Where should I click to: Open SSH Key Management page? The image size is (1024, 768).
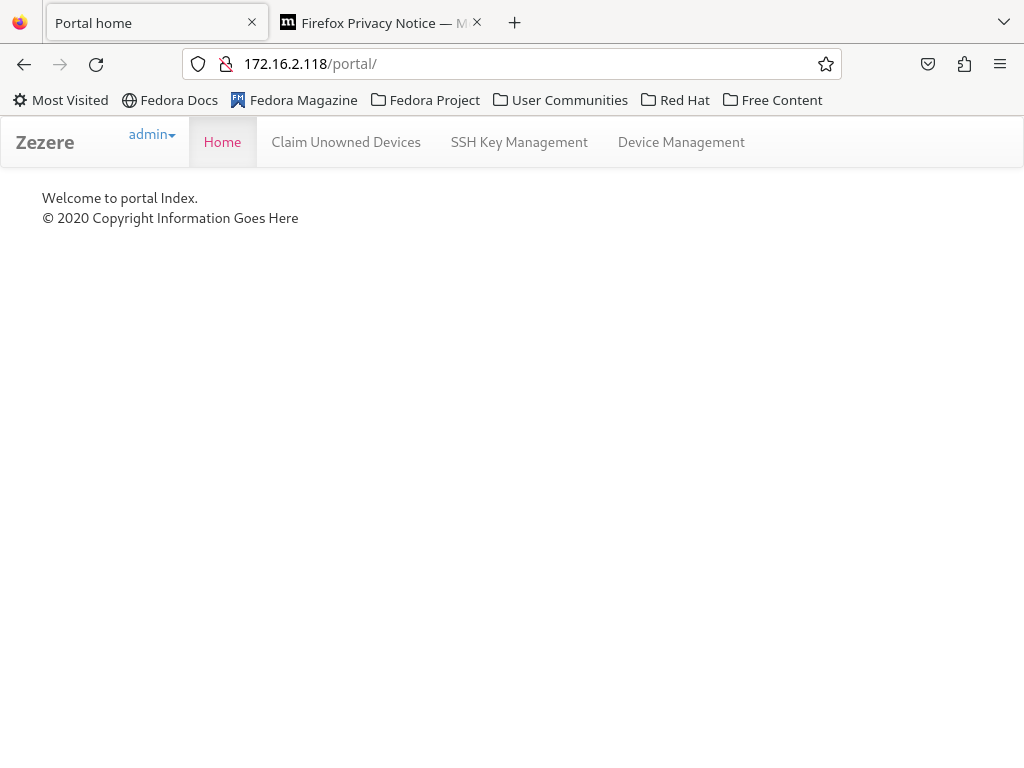[519, 142]
